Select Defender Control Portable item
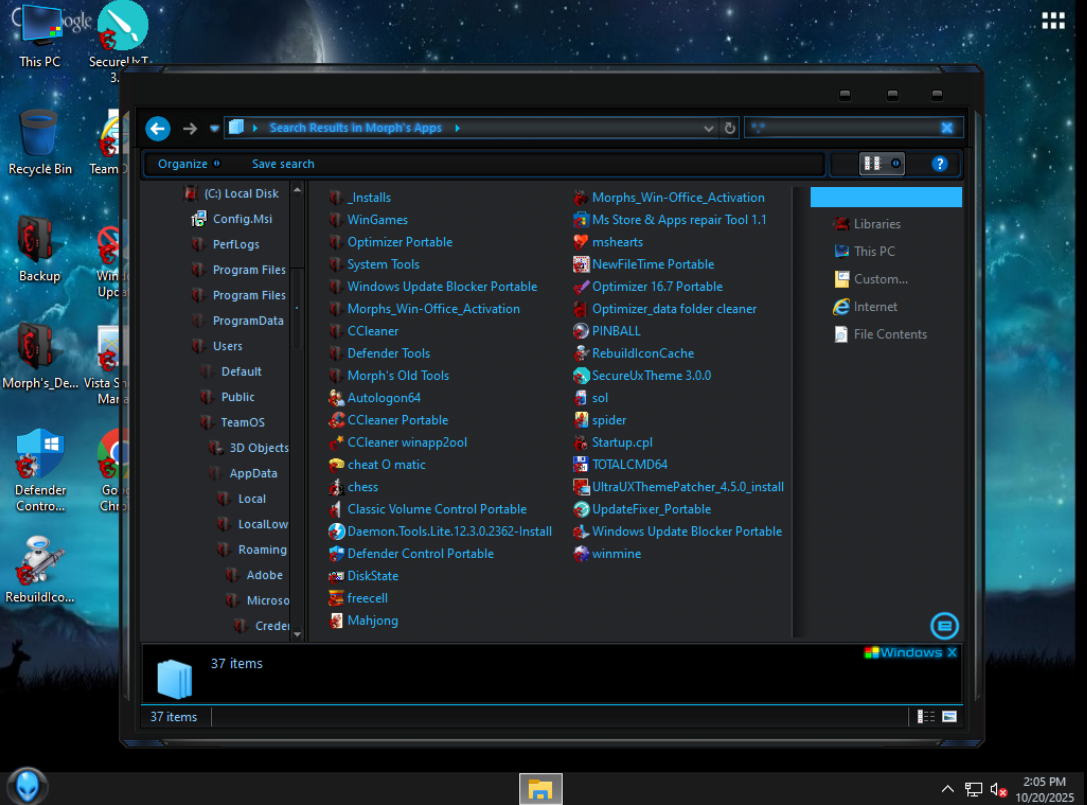Screen dimensions: 1087x805 tap(411, 553)
